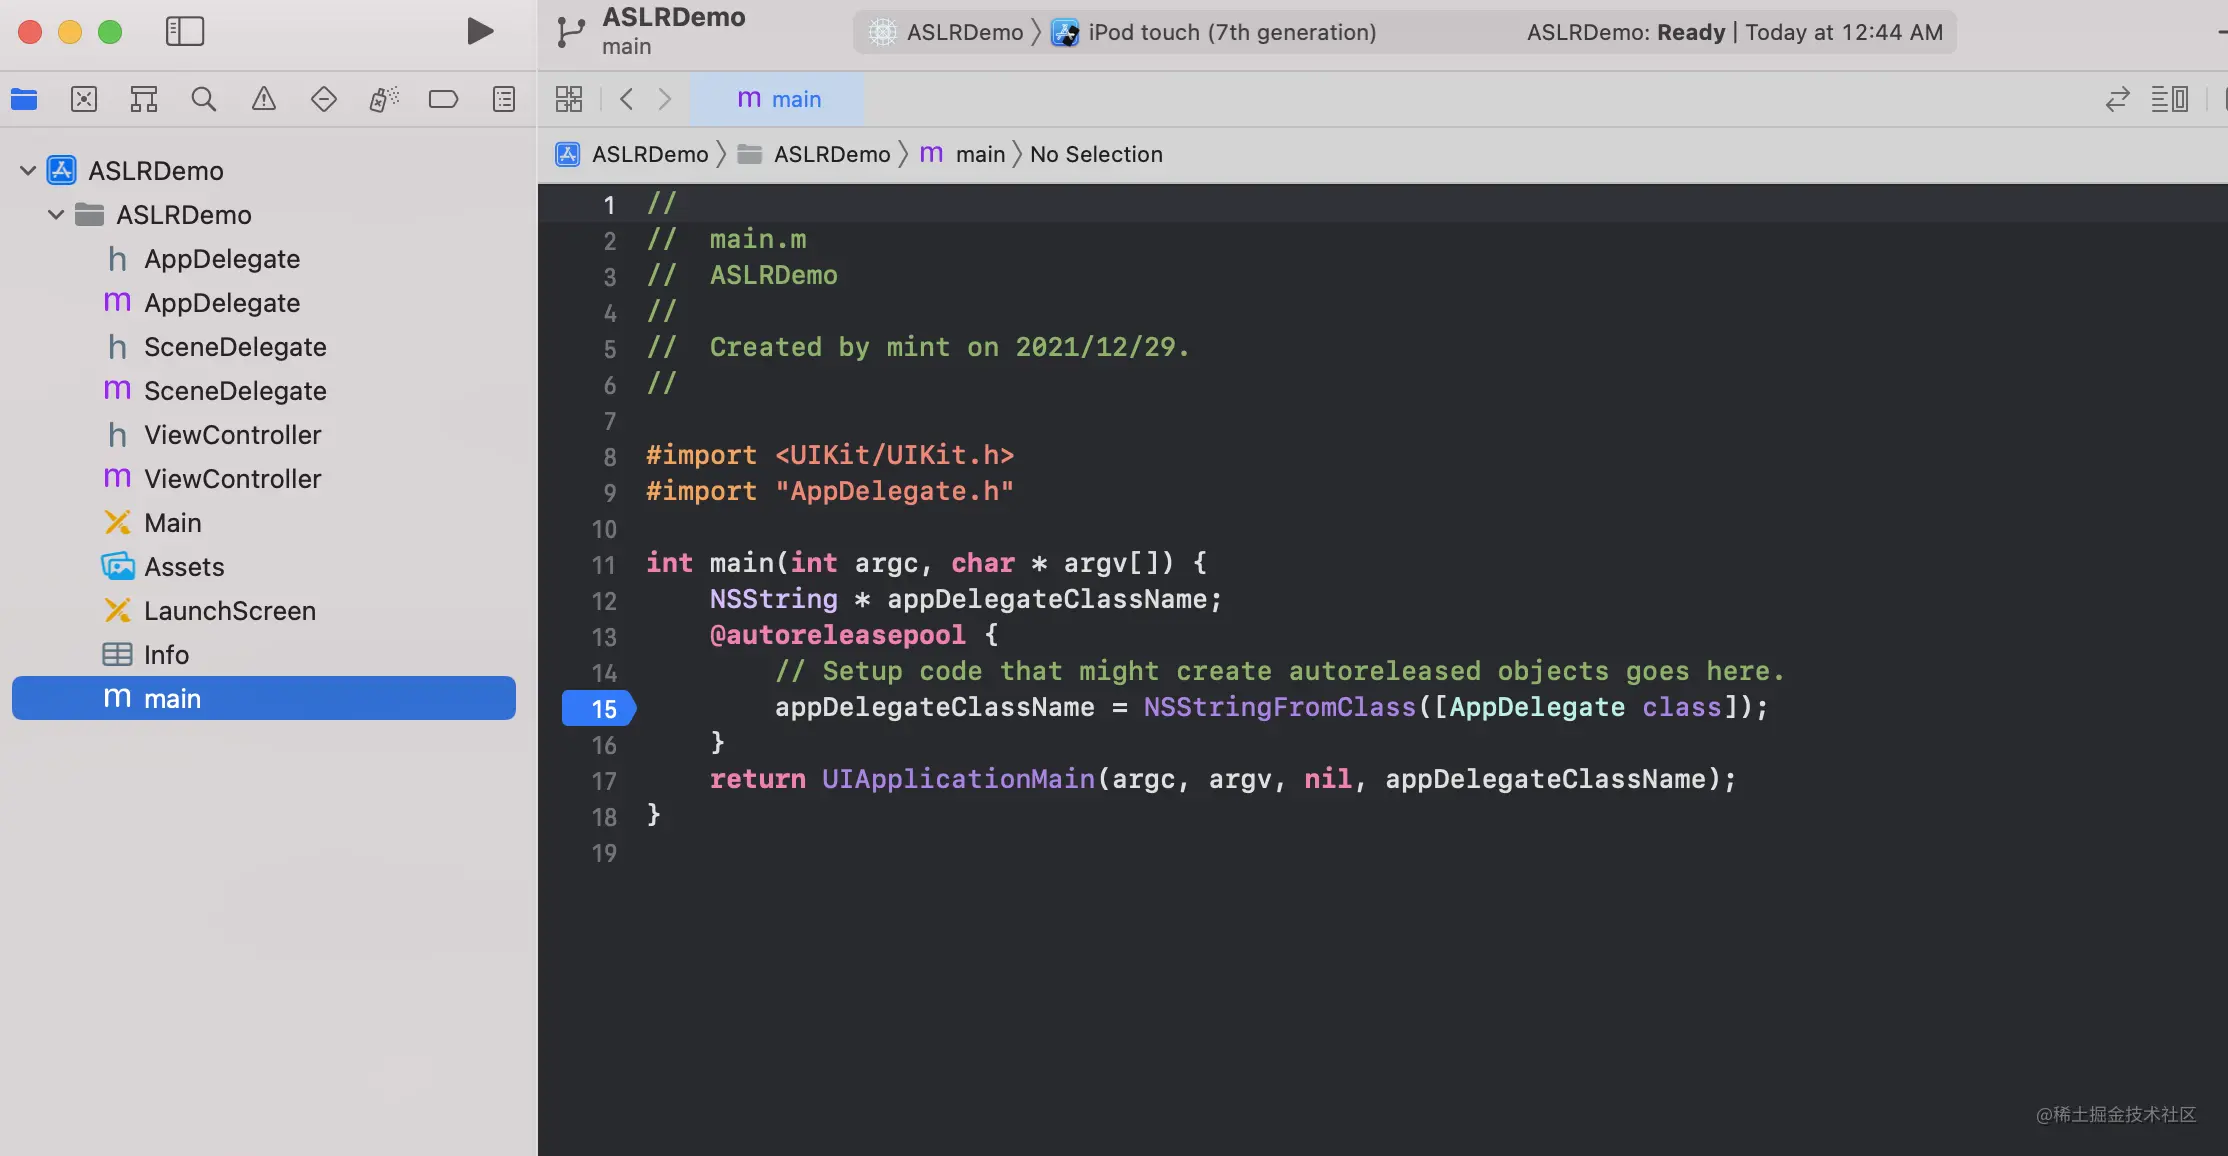Click the code review swap arrows icon

(2117, 99)
